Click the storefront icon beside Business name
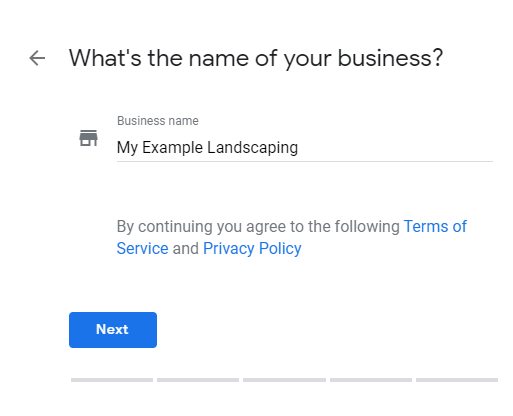 [88, 138]
